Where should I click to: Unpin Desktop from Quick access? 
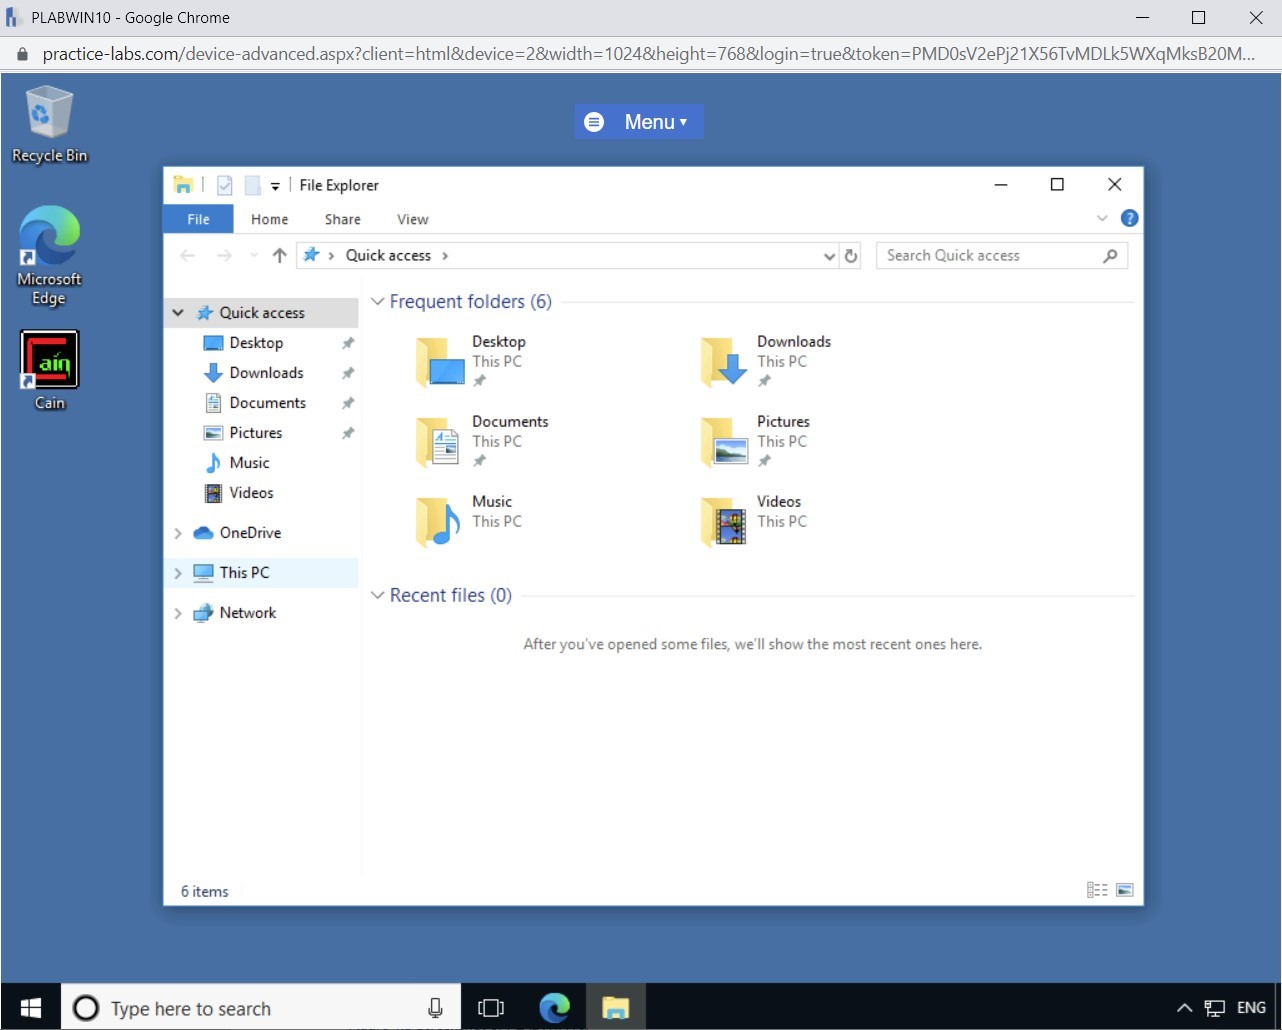(348, 342)
